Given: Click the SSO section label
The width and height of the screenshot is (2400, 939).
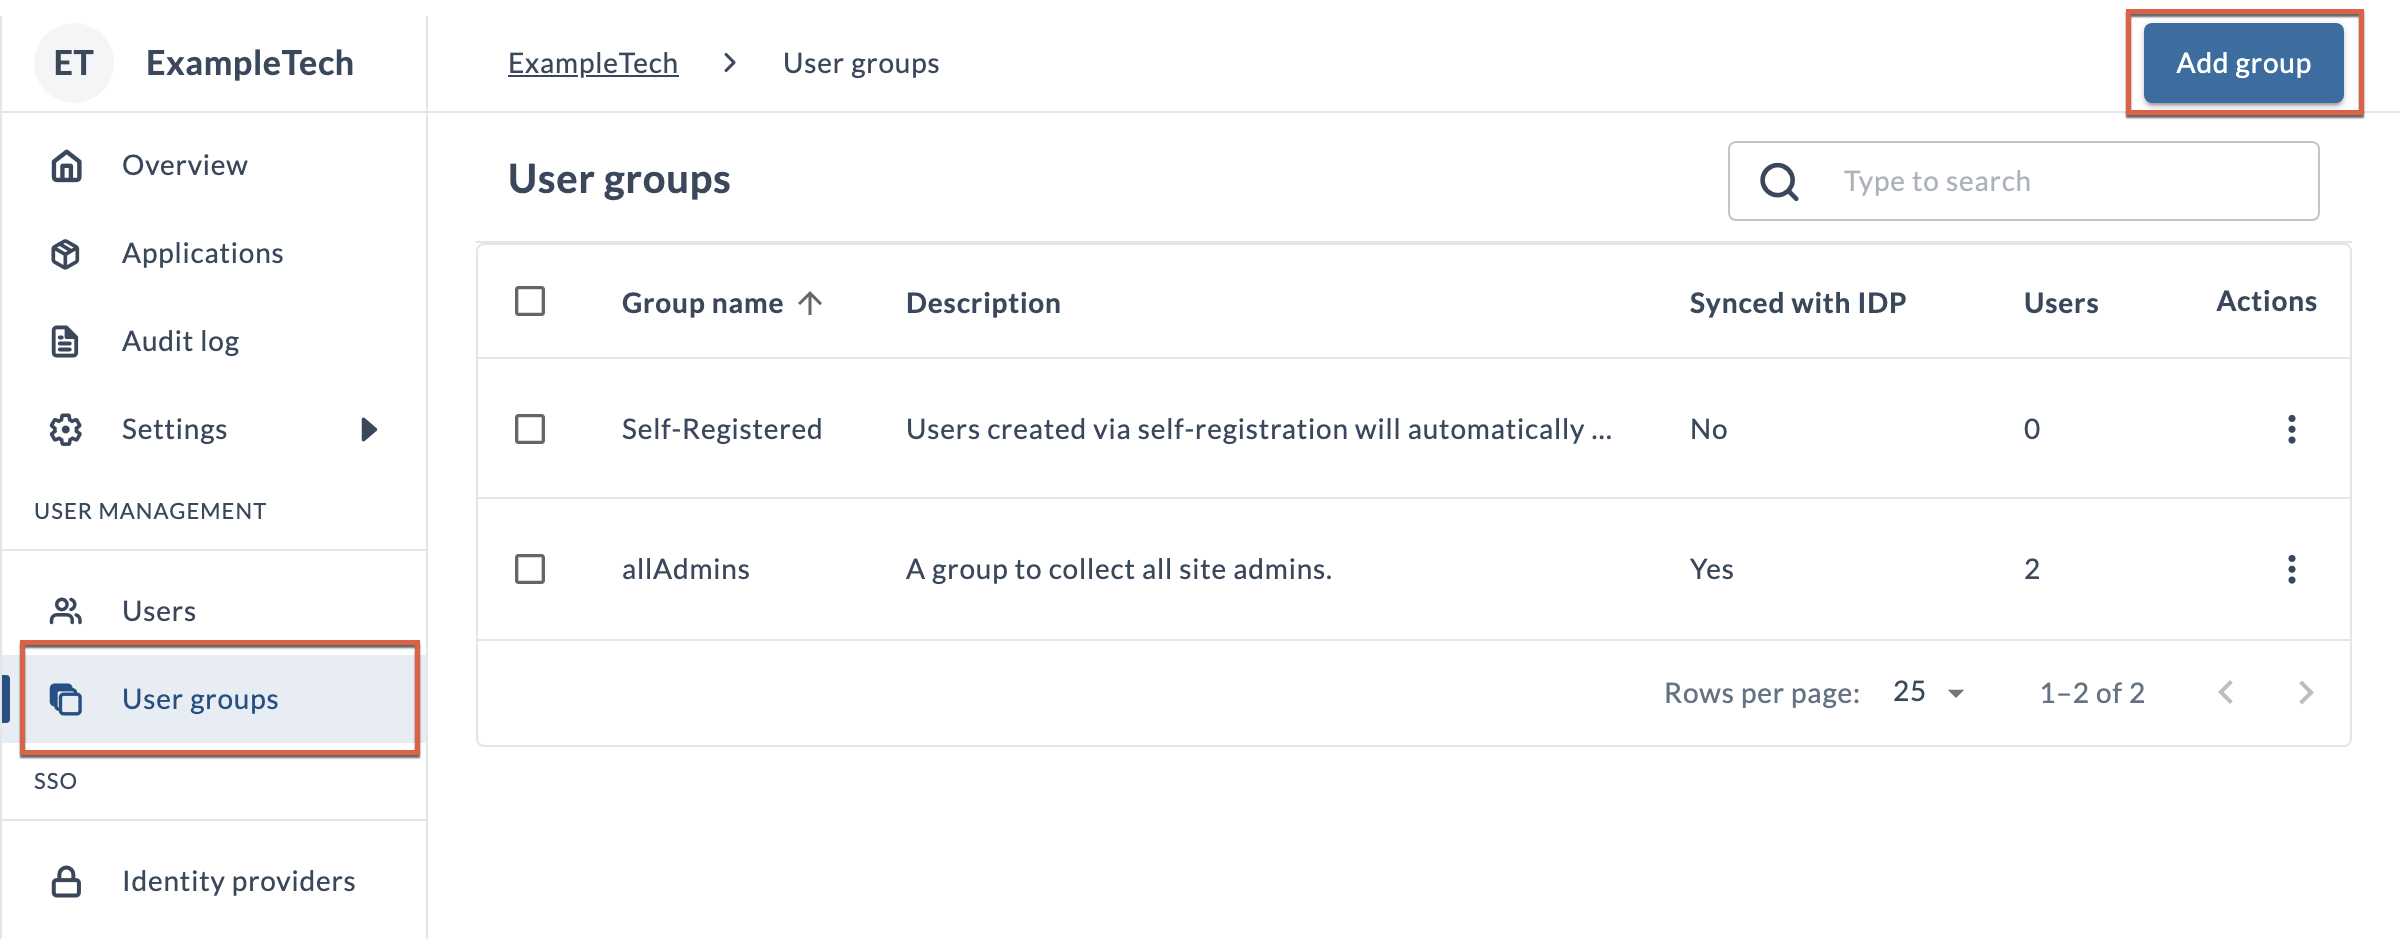Looking at the screenshot, I should pos(55,781).
